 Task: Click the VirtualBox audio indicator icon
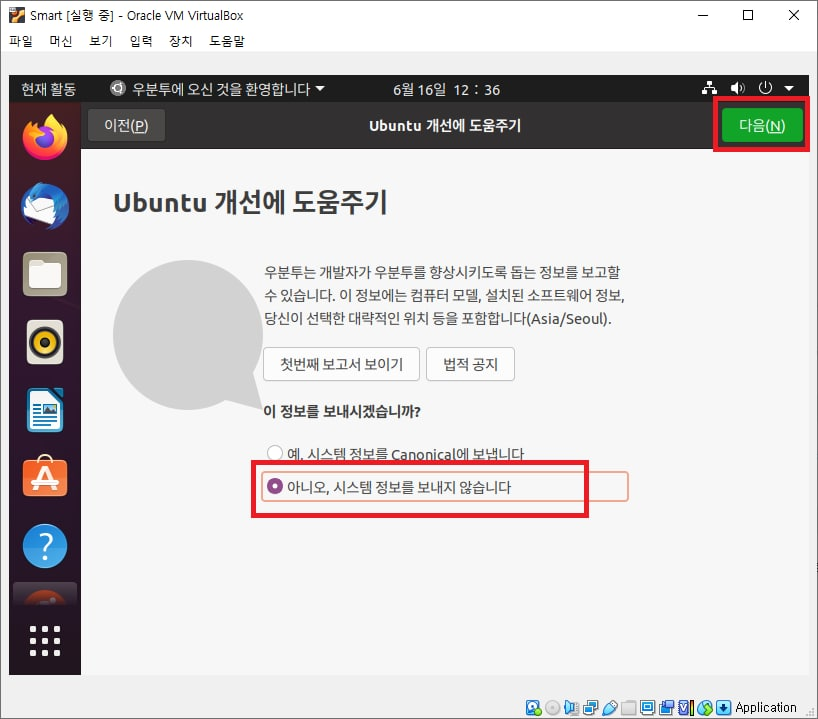pyautogui.click(x=572, y=708)
